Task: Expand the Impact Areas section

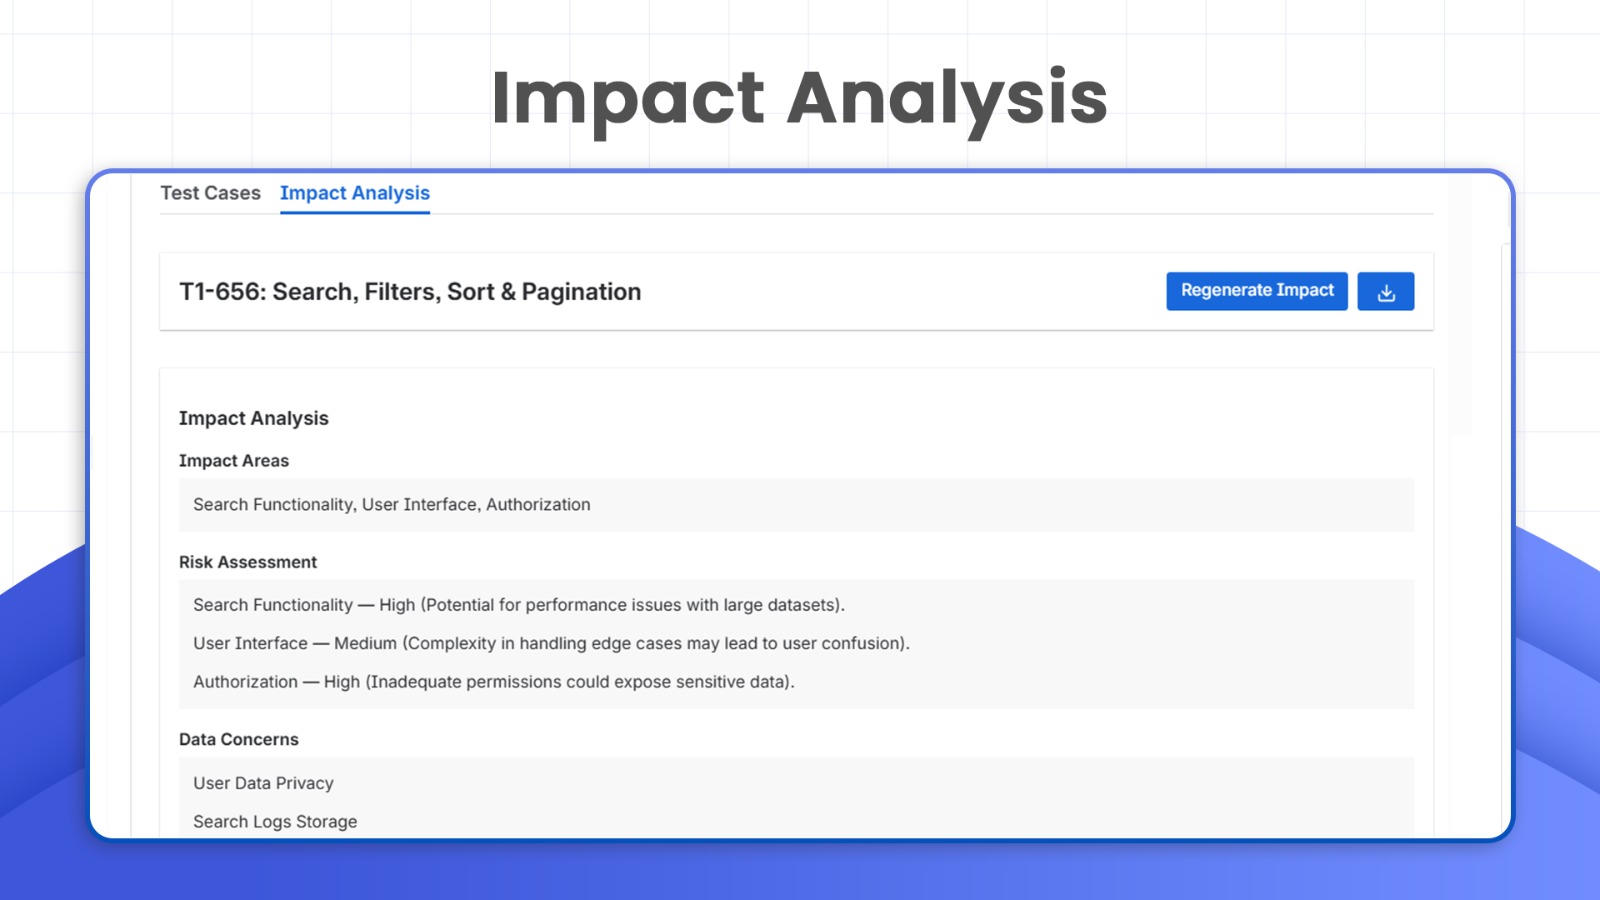Action: [x=234, y=461]
